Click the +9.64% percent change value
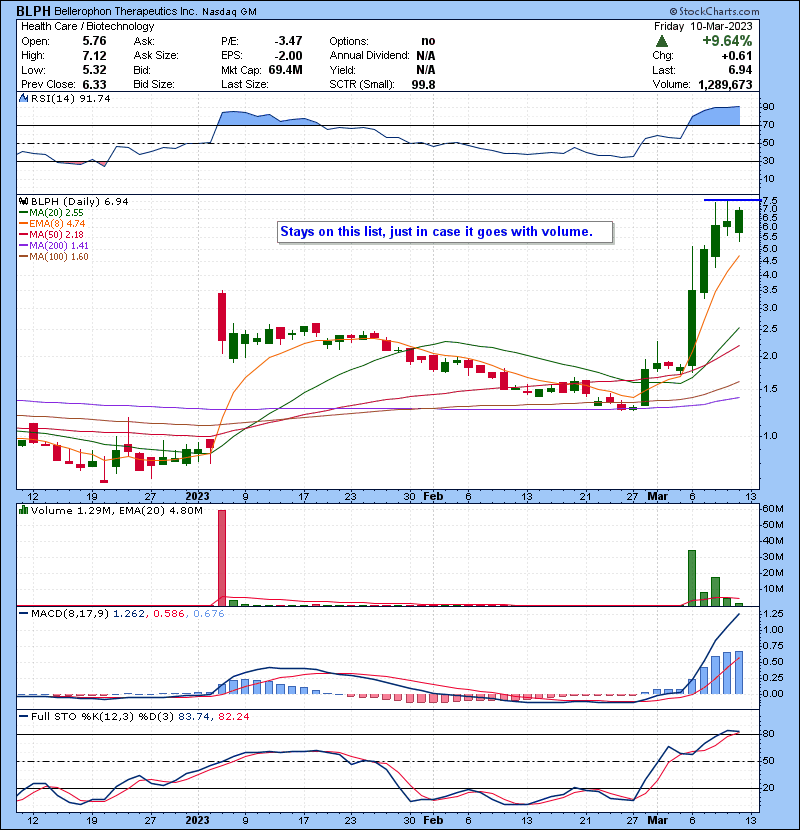 click(x=727, y=41)
